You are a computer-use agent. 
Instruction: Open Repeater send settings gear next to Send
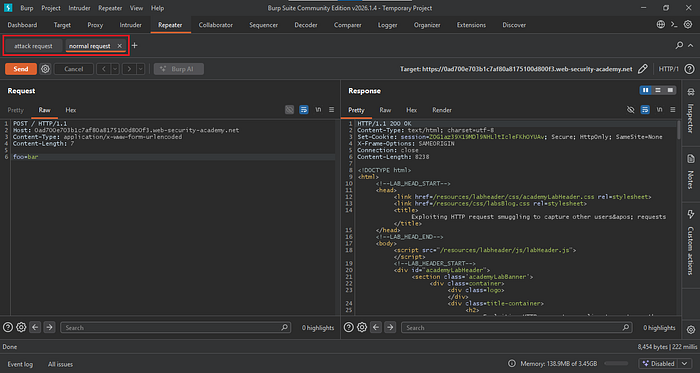coord(45,69)
